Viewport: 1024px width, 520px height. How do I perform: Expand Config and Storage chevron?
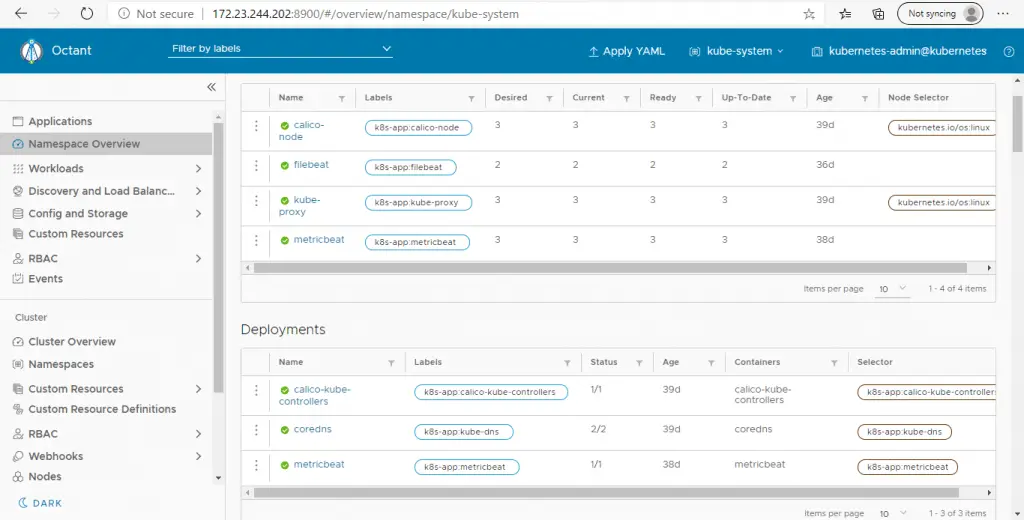199,214
